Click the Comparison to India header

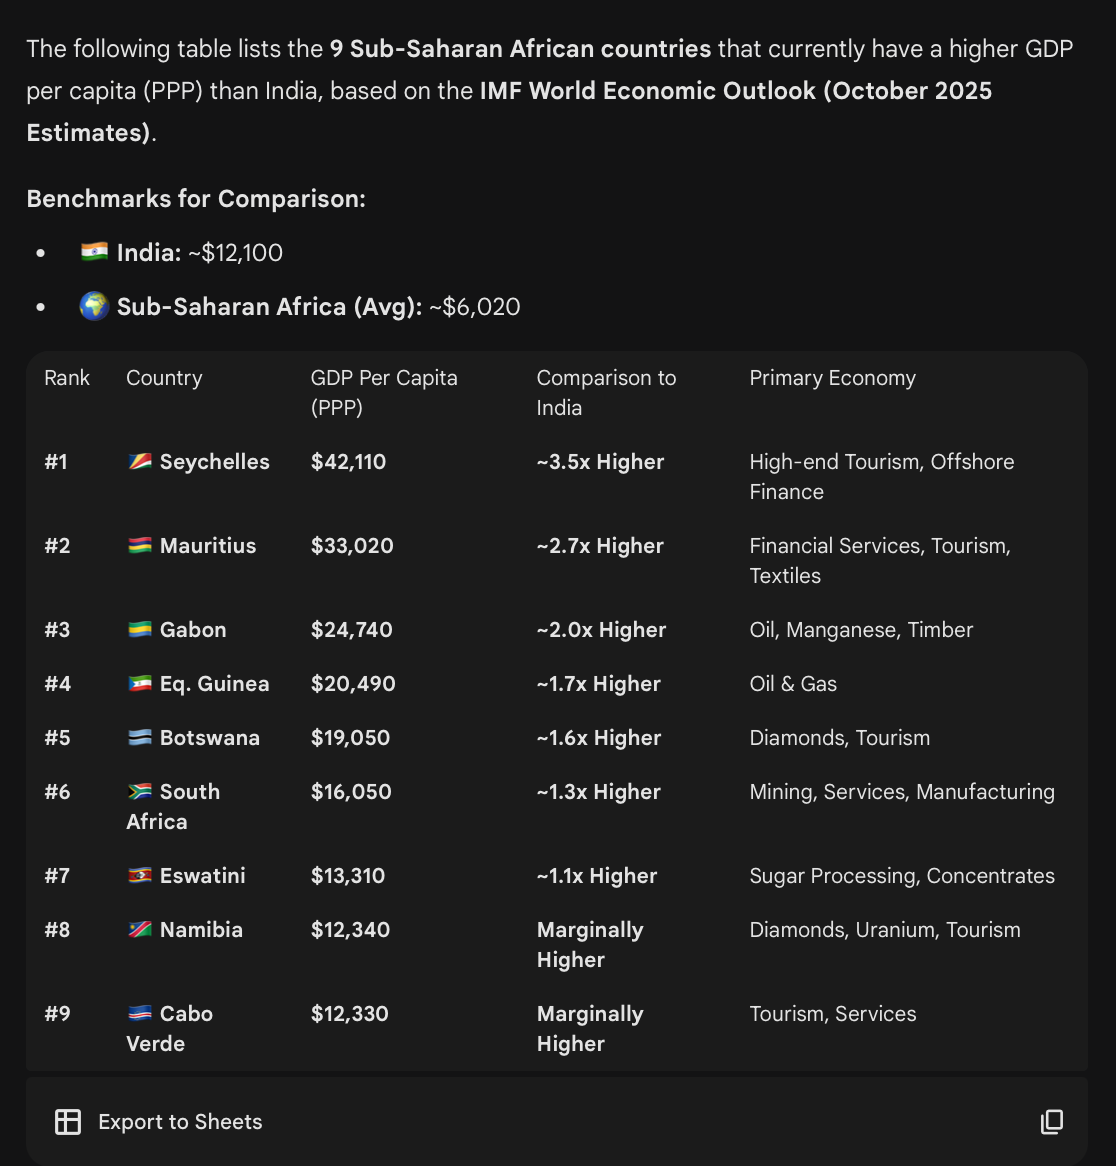(606, 392)
